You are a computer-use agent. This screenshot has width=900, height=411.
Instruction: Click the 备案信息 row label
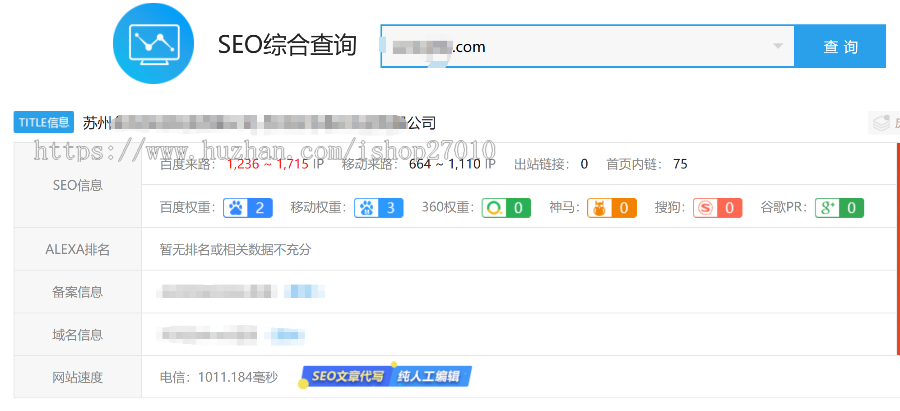coord(77,292)
